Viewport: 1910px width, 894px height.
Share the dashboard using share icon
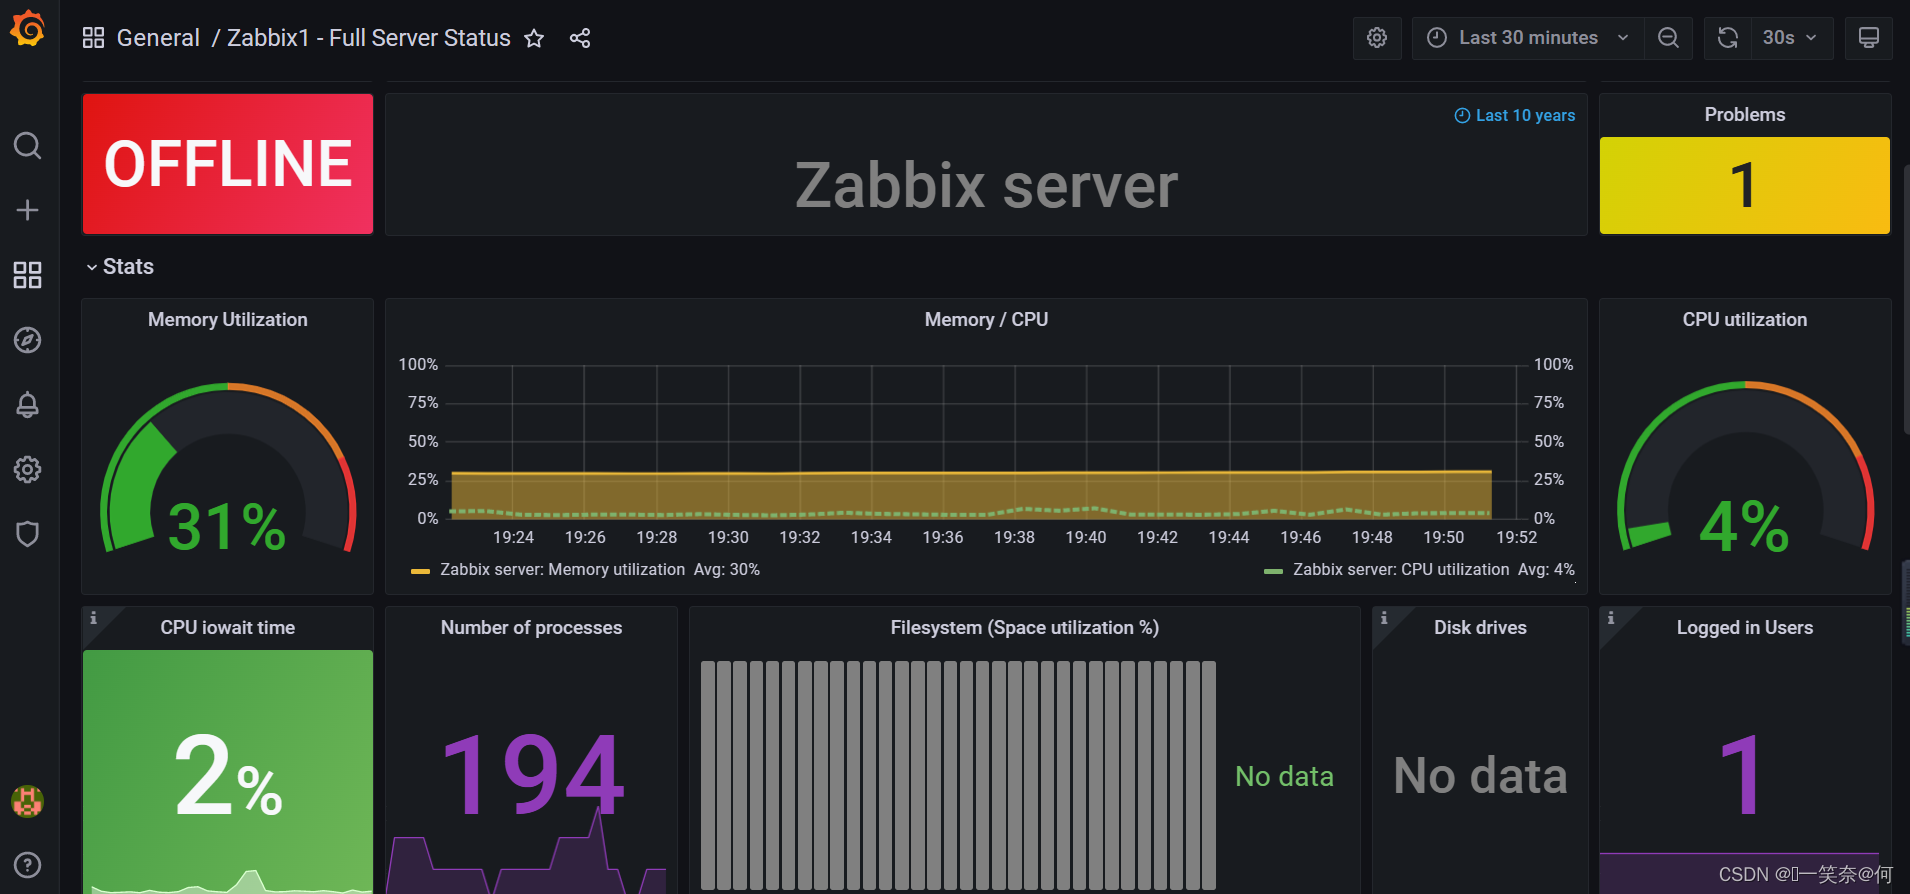(x=580, y=38)
